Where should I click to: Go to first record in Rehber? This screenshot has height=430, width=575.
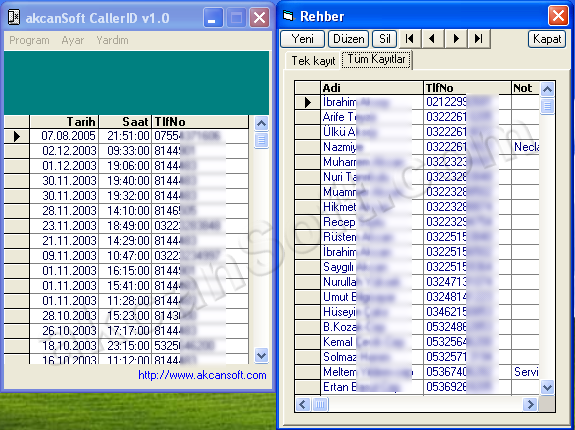[410, 38]
